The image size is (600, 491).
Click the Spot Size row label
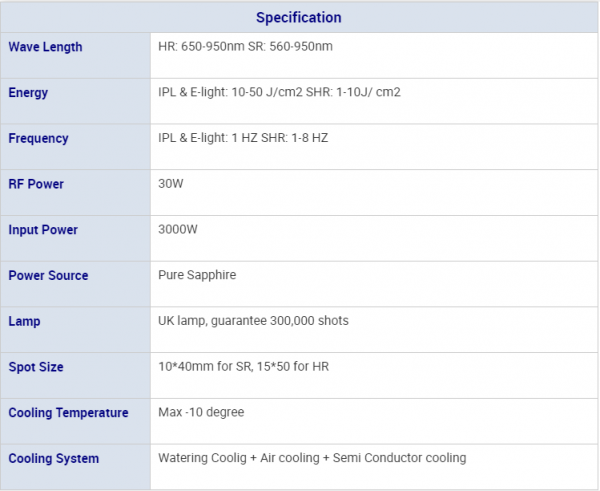pyautogui.click(x=36, y=367)
